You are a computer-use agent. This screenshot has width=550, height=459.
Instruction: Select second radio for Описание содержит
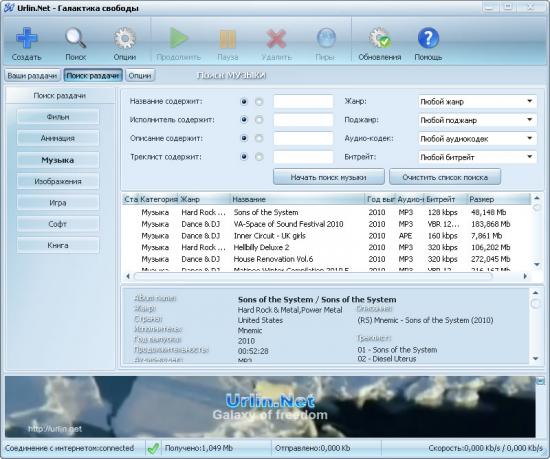point(259,138)
